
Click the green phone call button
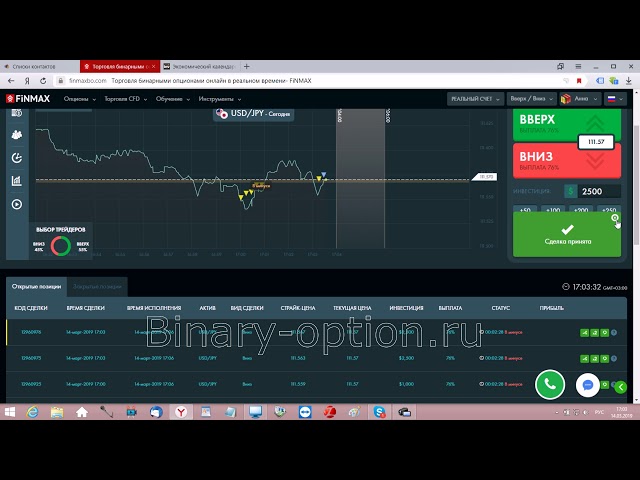click(x=549, y=384)
